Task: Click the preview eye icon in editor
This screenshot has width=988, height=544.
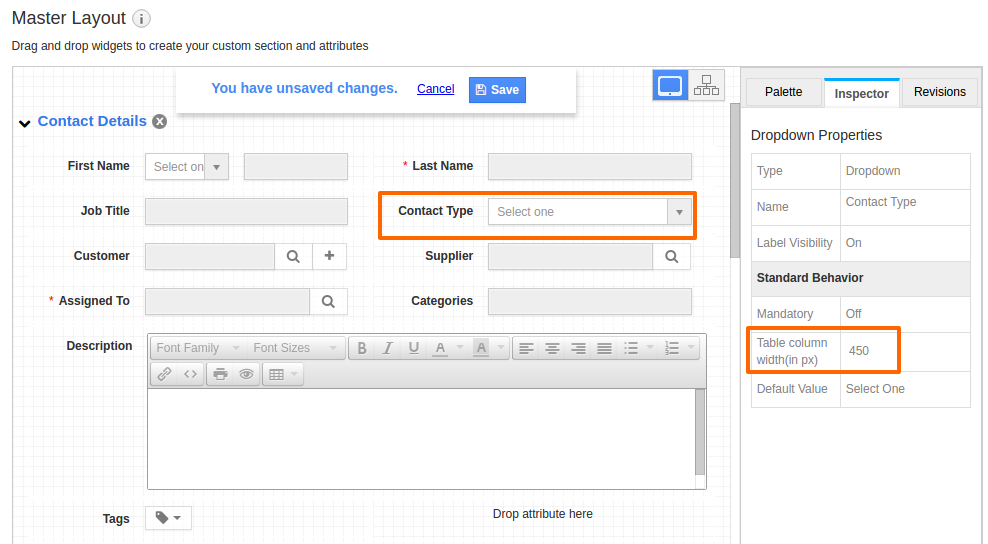Action: (246, 374)
